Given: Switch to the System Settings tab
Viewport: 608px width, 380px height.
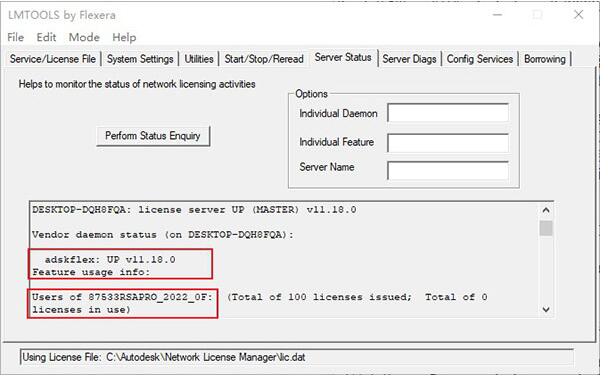Looking at the screenshot, I should tap(140, 59).
